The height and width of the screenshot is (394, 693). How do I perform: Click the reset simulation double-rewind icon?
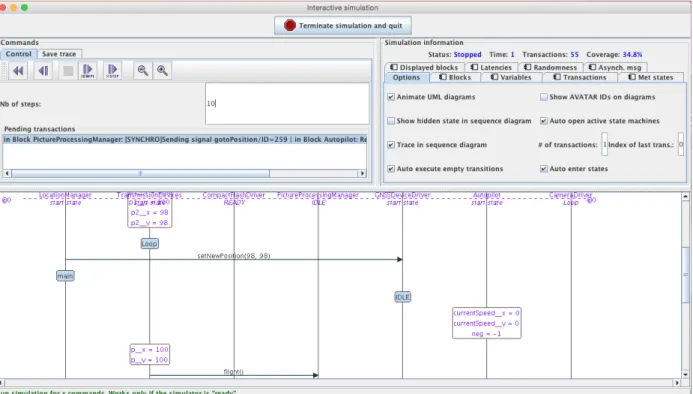tap(18, 70)
